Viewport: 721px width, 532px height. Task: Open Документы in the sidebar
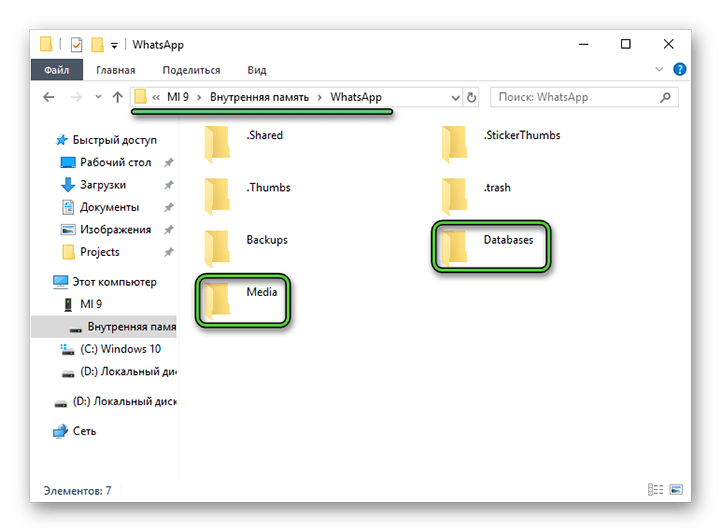coord(100,207)
